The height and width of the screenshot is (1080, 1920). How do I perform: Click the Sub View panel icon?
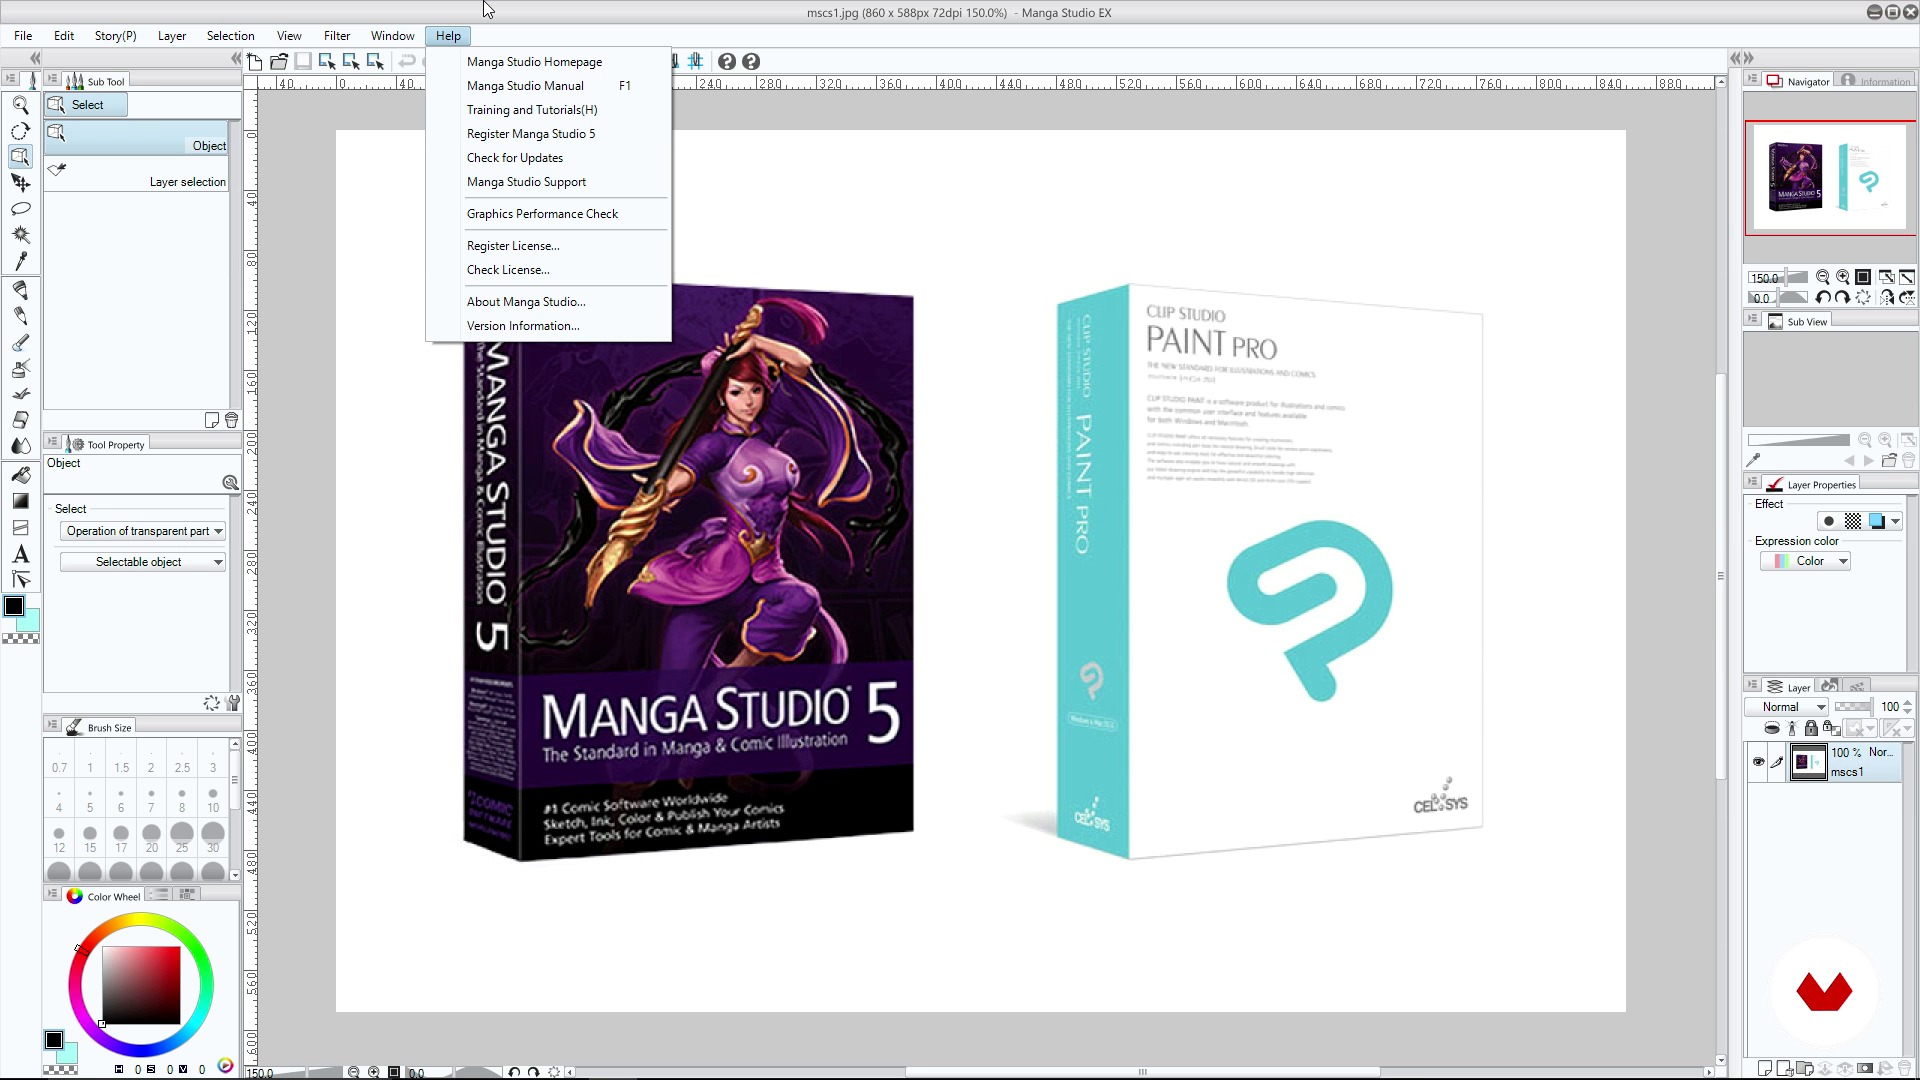point(1771,322)
